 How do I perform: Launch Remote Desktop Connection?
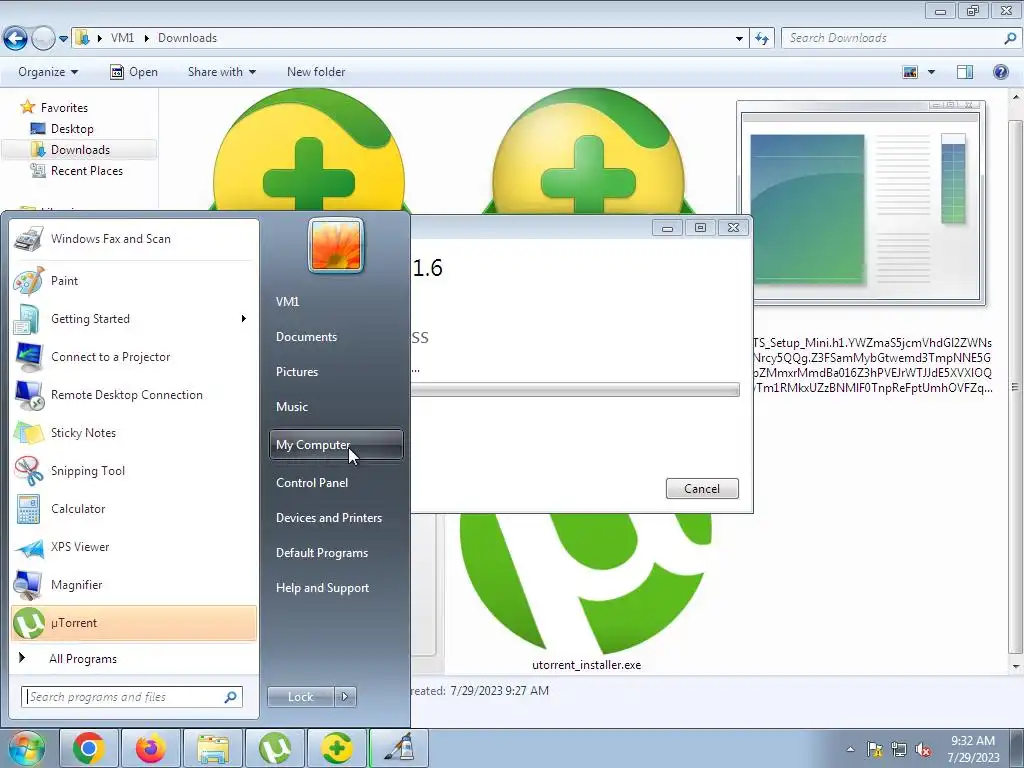[134, 394]
